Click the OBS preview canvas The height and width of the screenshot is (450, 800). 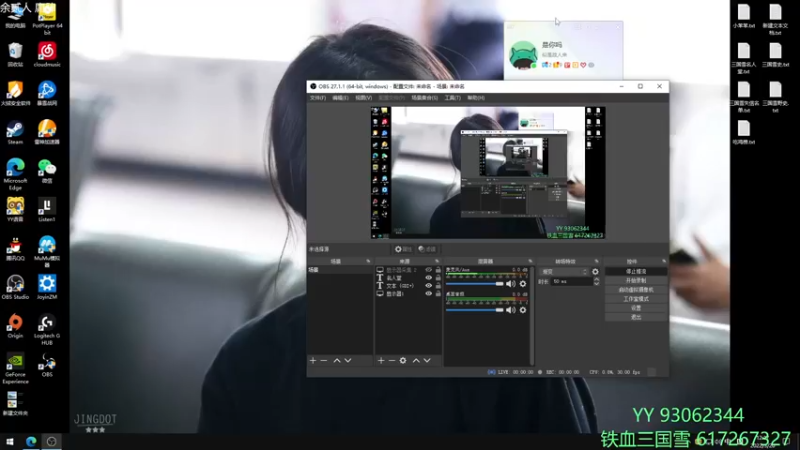click(x=488, y=172)
